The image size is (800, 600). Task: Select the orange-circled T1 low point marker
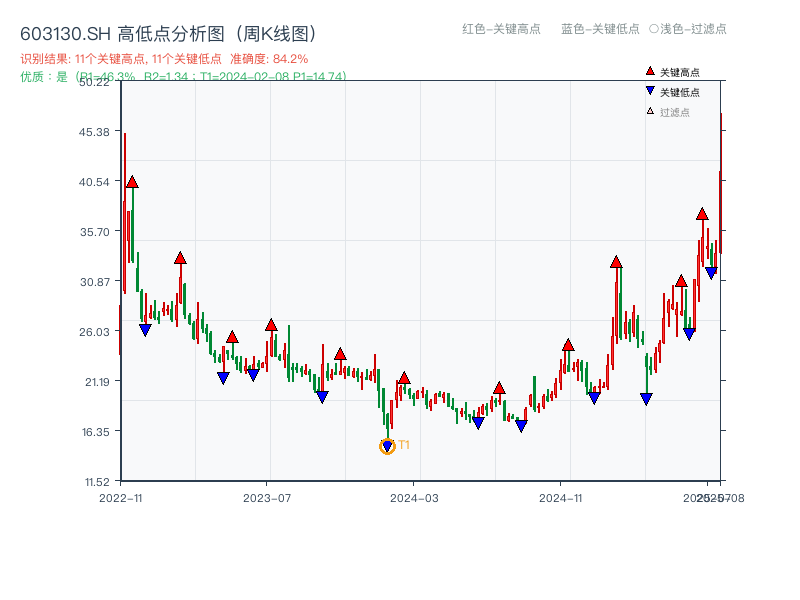[388, 446]
